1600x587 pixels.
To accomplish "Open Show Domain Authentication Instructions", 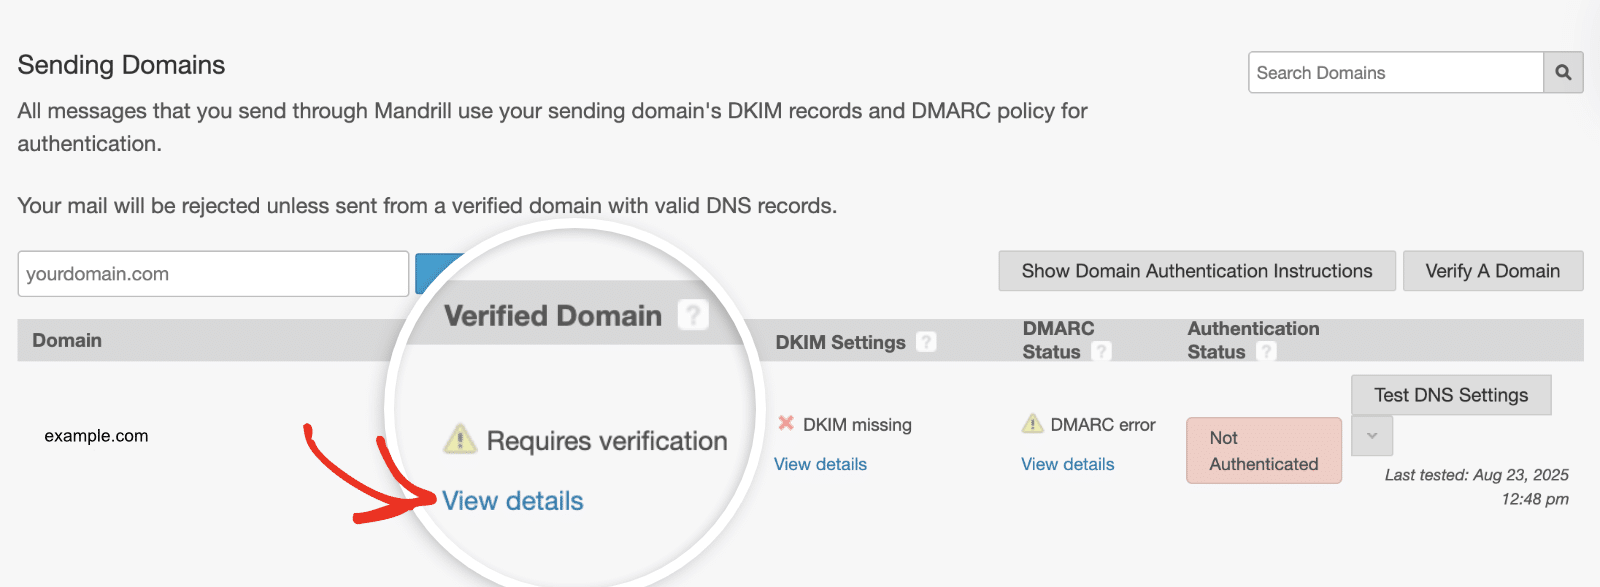I will click(1197, 271).
